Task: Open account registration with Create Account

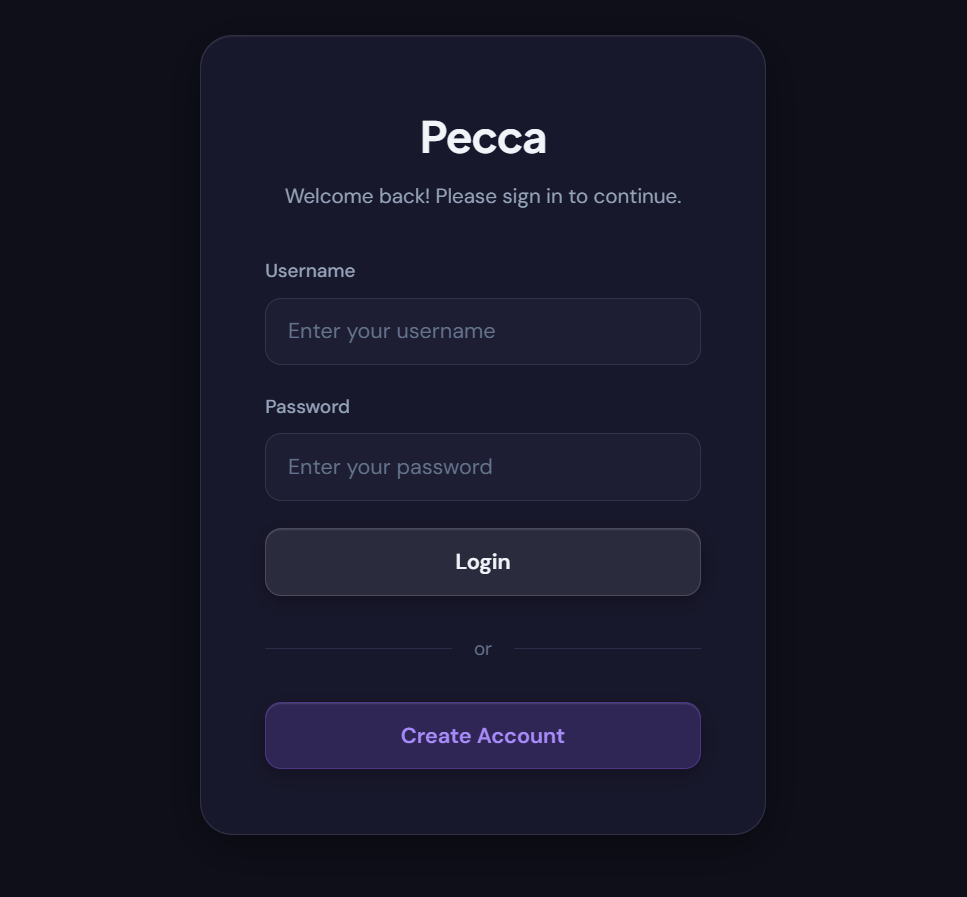Action: point(483,735)
